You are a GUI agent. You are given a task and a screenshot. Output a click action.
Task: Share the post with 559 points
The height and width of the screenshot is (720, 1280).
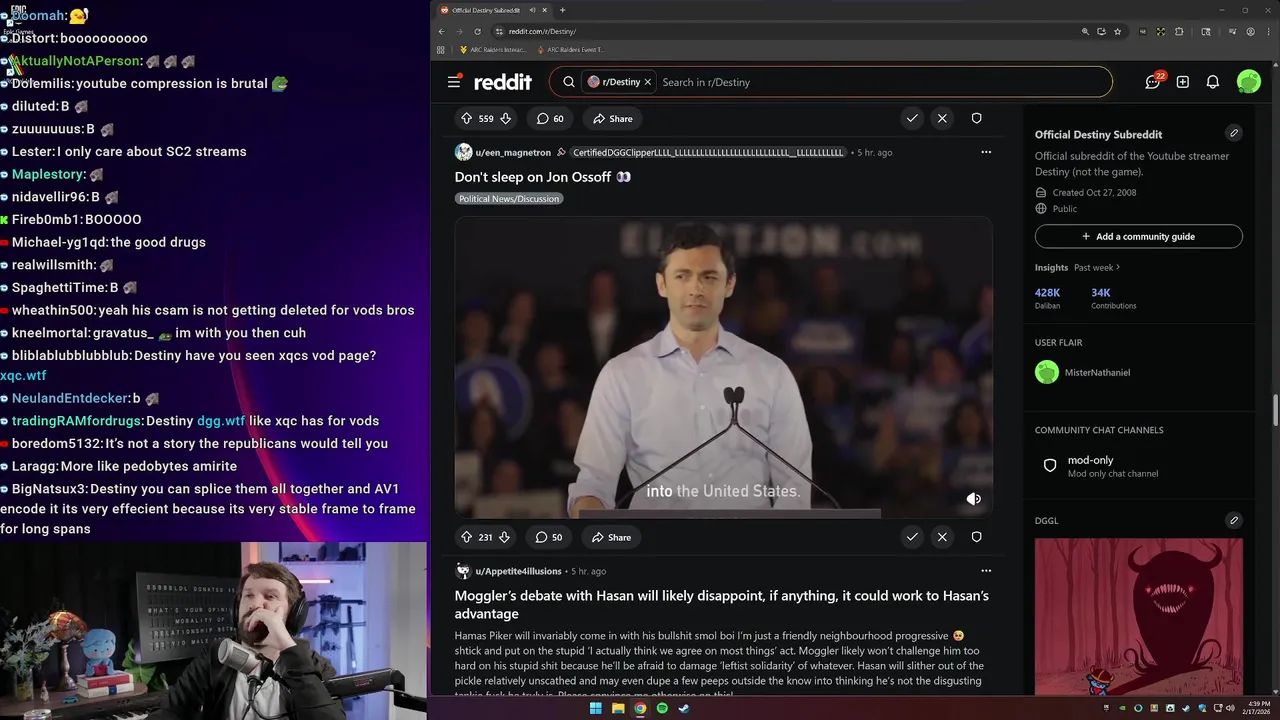click(612, 118)
